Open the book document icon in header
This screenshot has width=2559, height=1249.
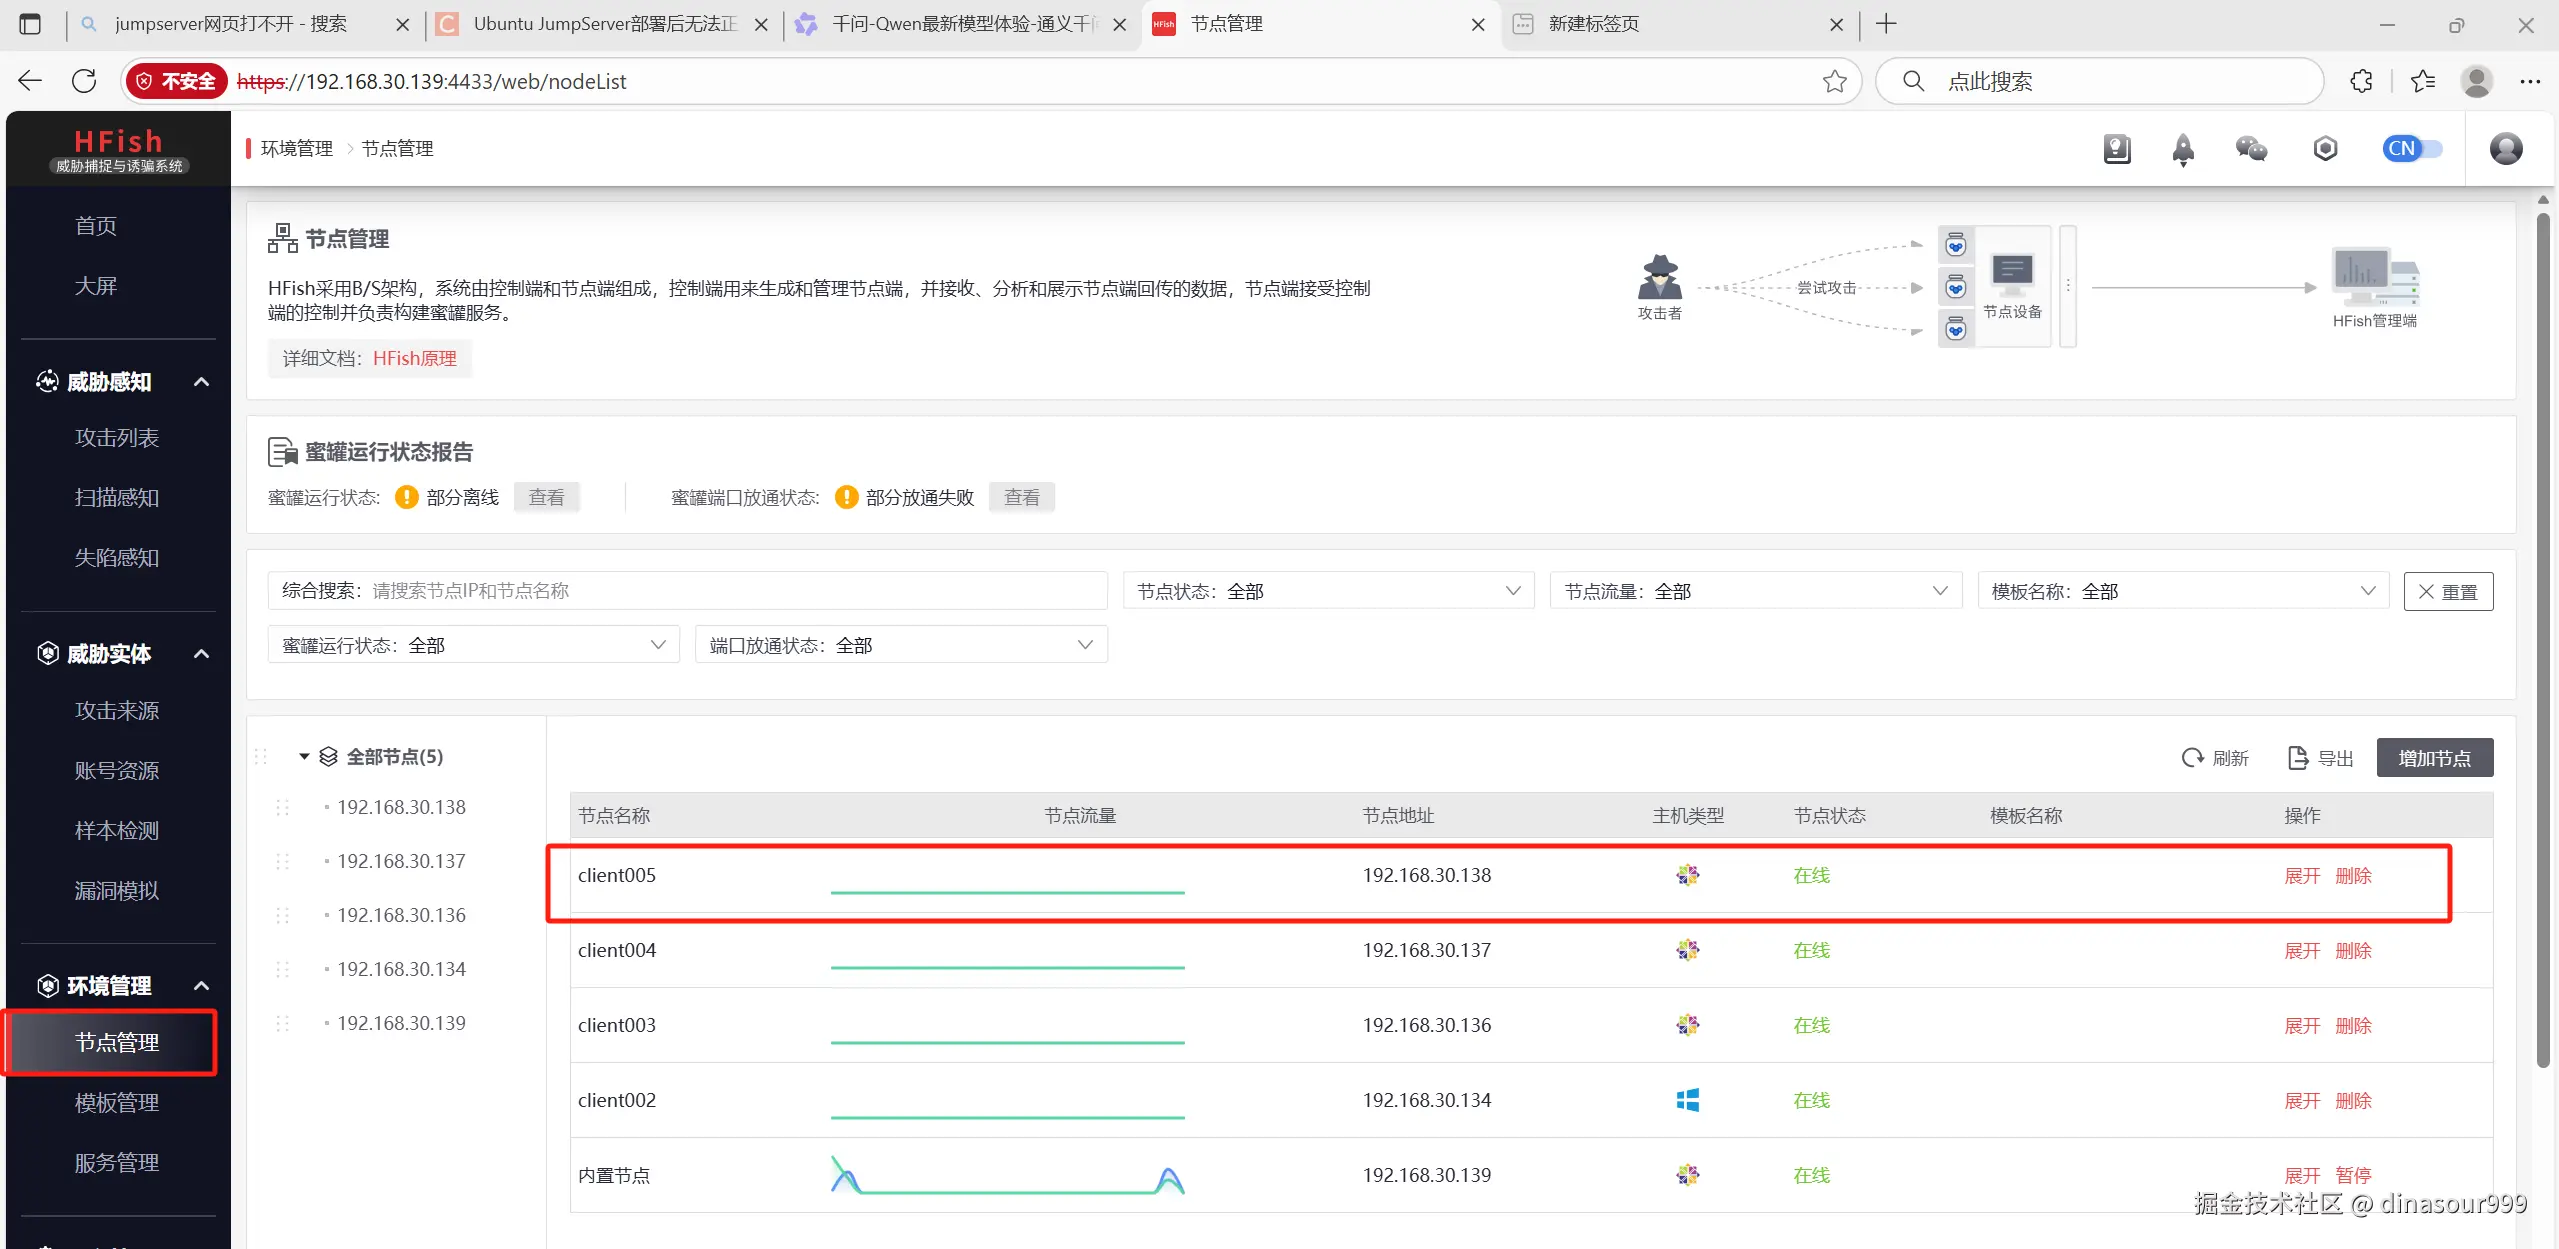click(x=2116, y=149)
